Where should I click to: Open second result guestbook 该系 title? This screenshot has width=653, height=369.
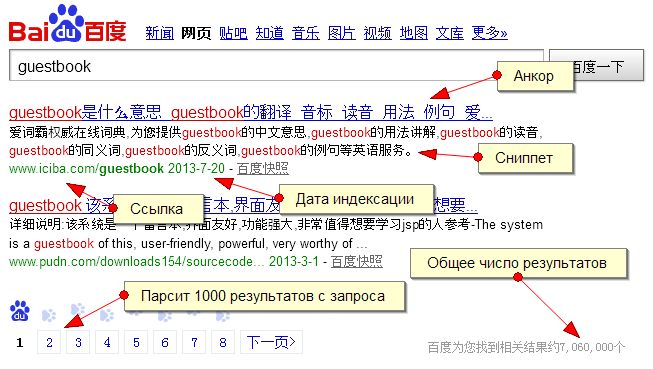243,205
